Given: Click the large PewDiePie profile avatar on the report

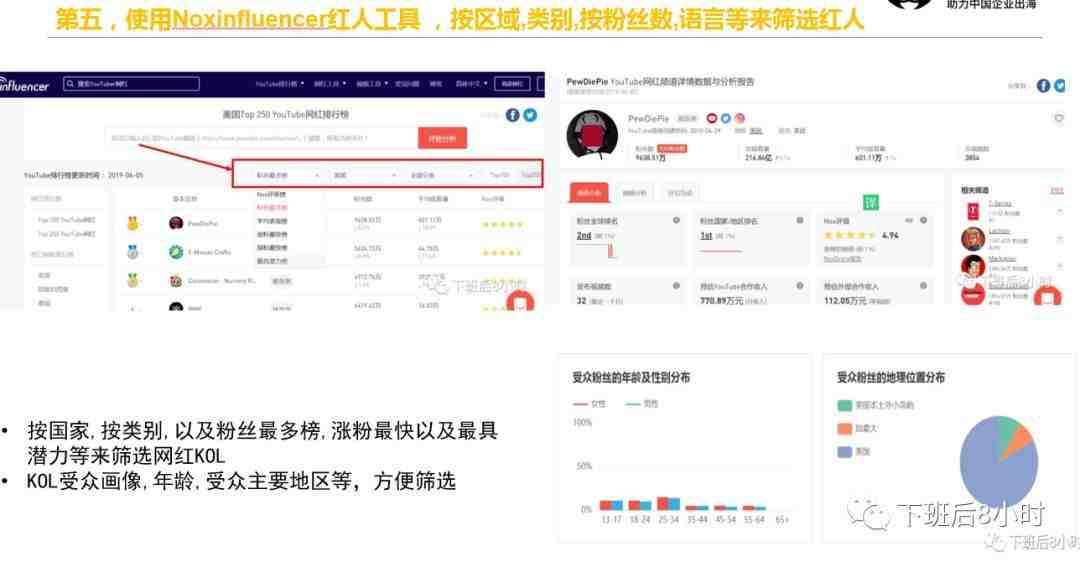Looking at the screenshot, I should tap(592, 135).
